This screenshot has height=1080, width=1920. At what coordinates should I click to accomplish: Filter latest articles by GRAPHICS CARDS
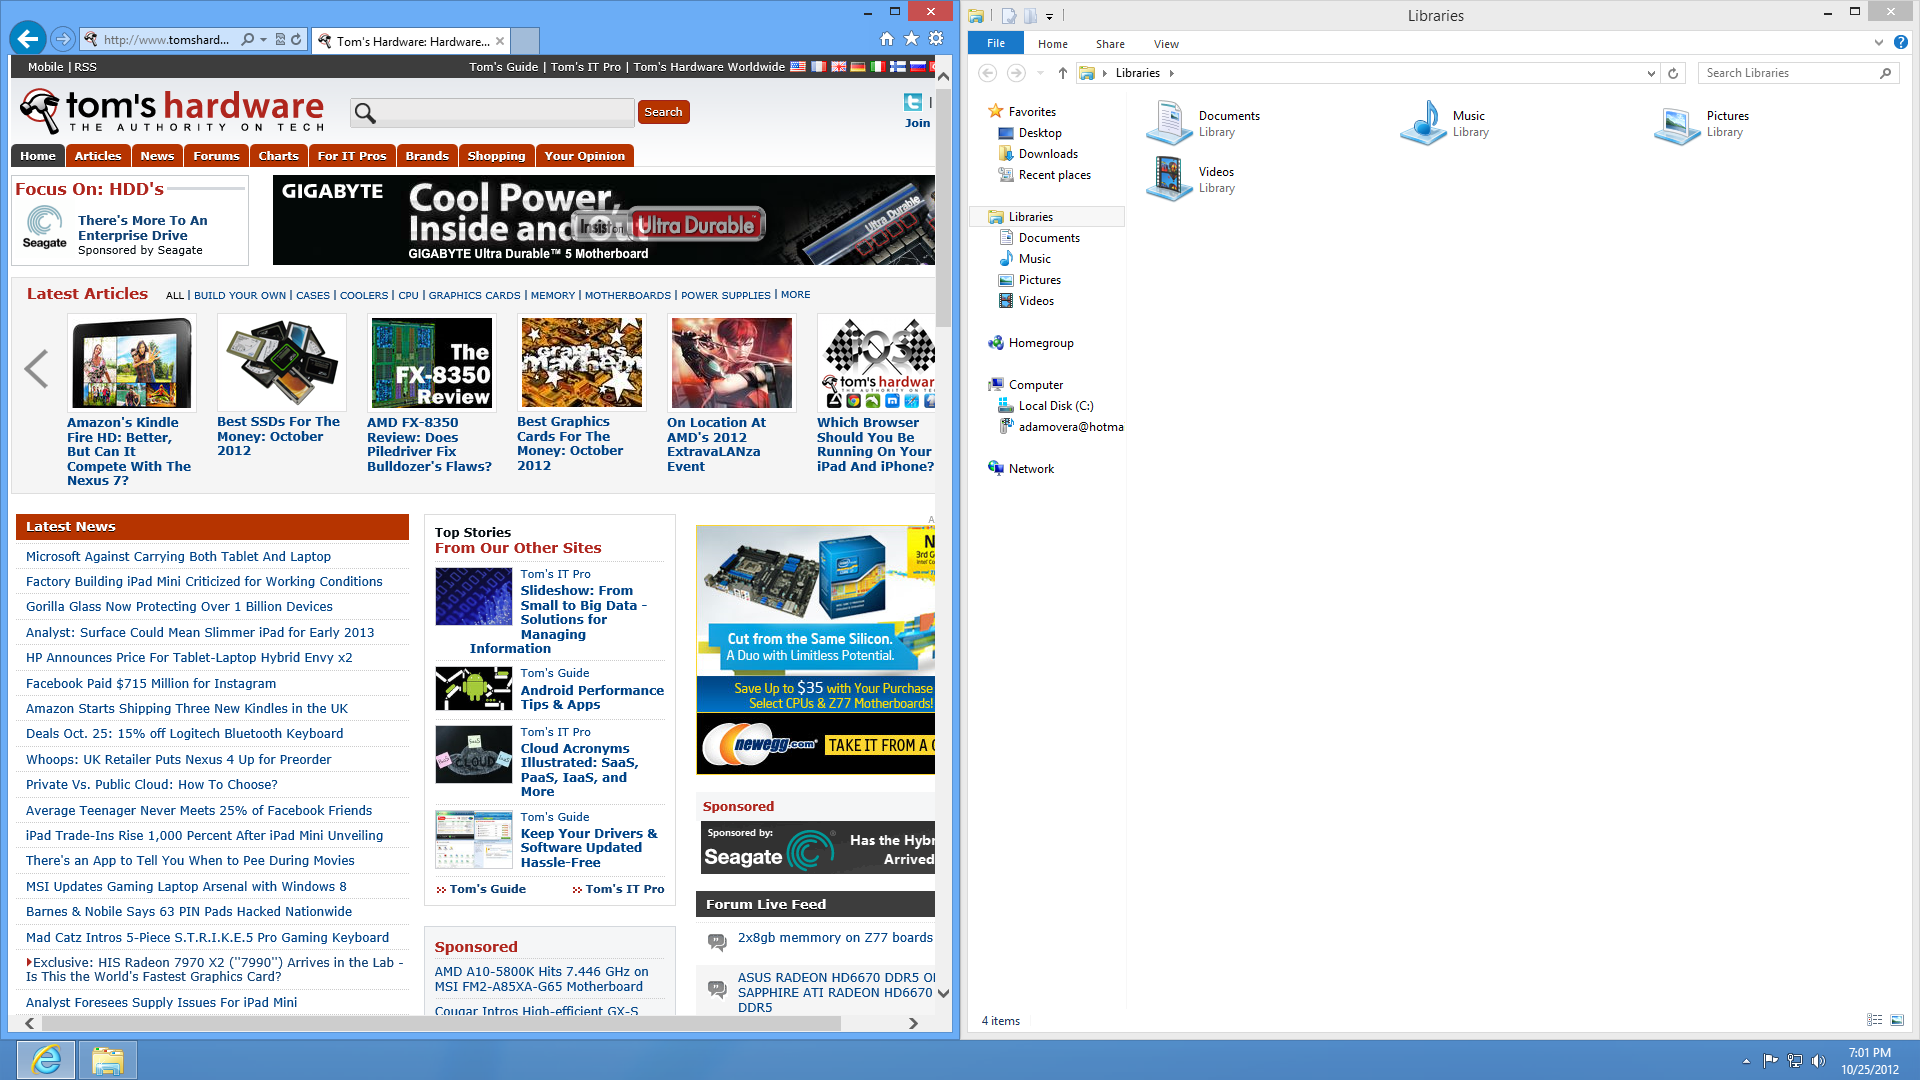coord(474,296)
